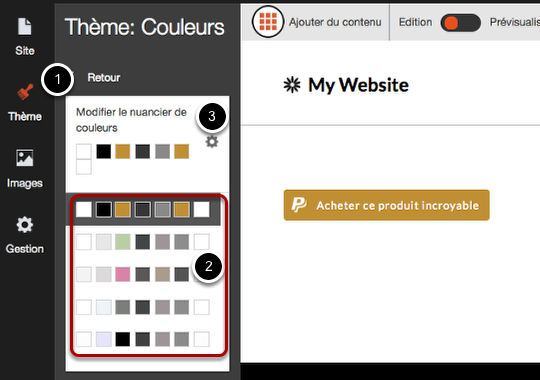Open the Site page icon
540x380 pixels.
25,27
